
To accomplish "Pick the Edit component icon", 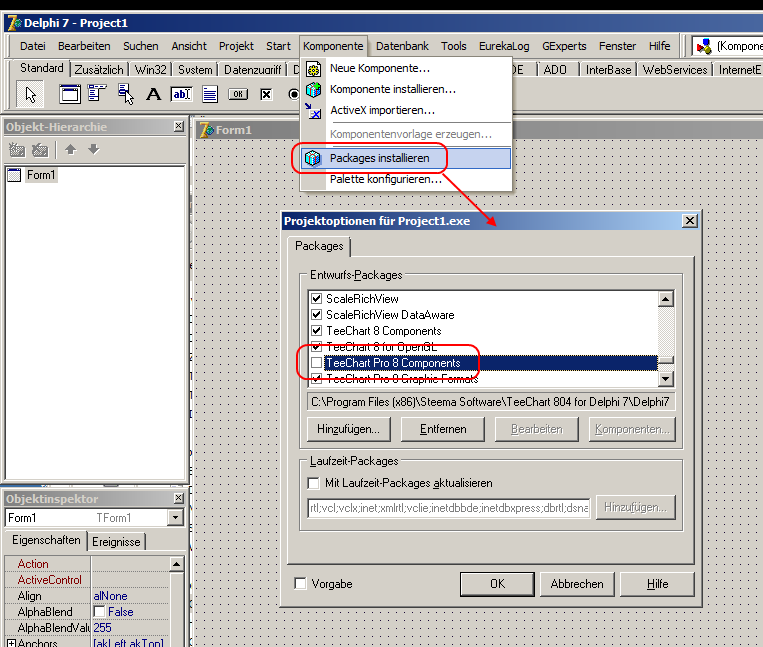I will click(182, 94).
